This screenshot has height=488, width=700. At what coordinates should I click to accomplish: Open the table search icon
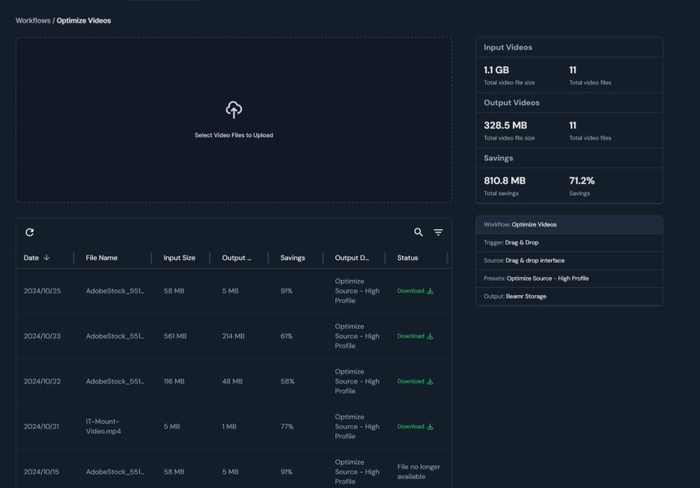click(418, 232)
